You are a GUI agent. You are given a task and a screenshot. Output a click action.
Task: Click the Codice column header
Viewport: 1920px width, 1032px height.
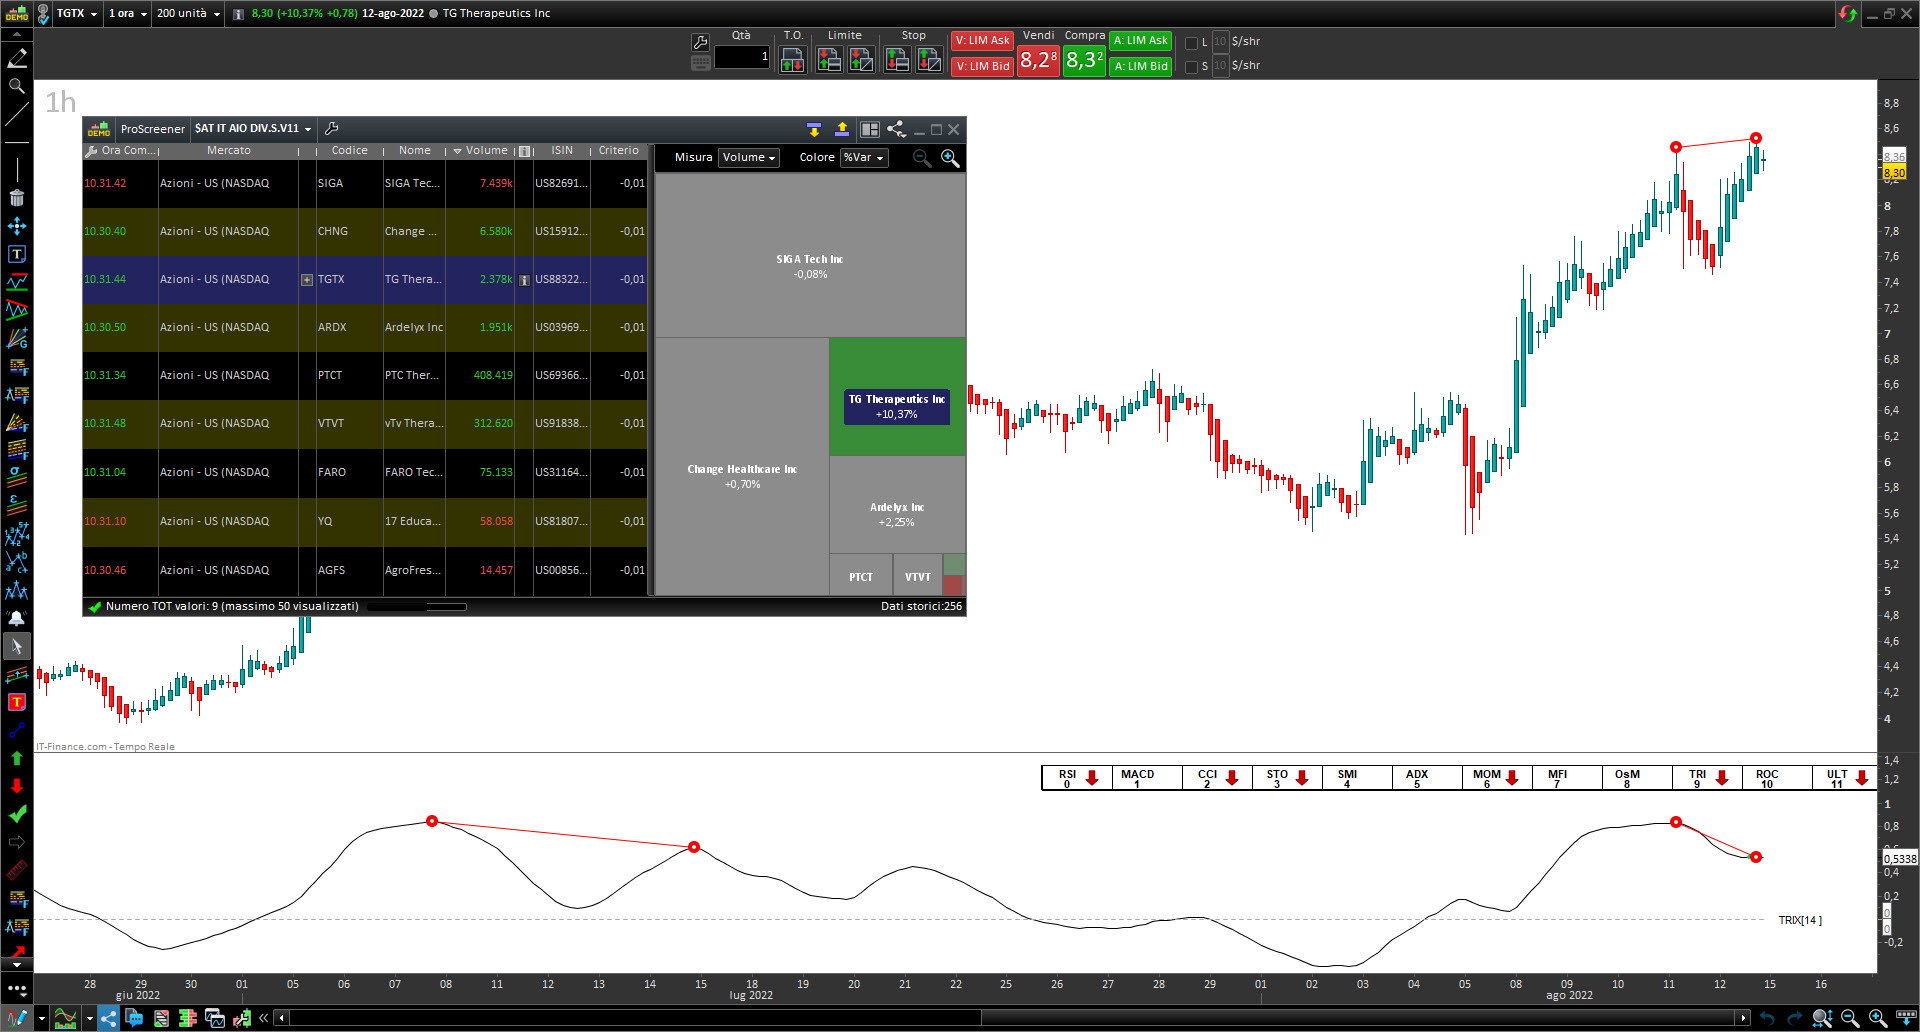(x=349, y=151)
